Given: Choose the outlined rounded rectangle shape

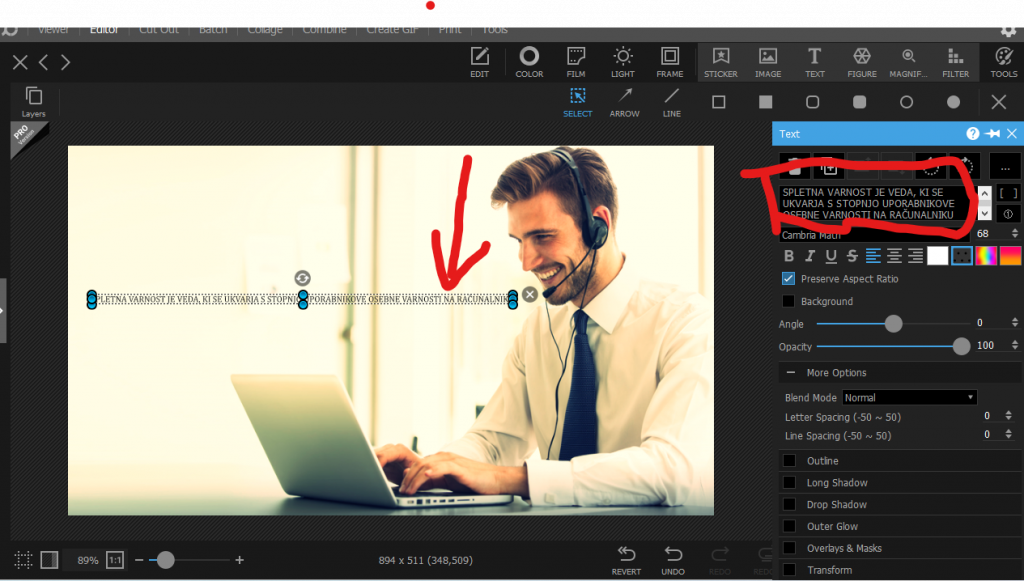Looking at the screenshot, I should 812,102.
